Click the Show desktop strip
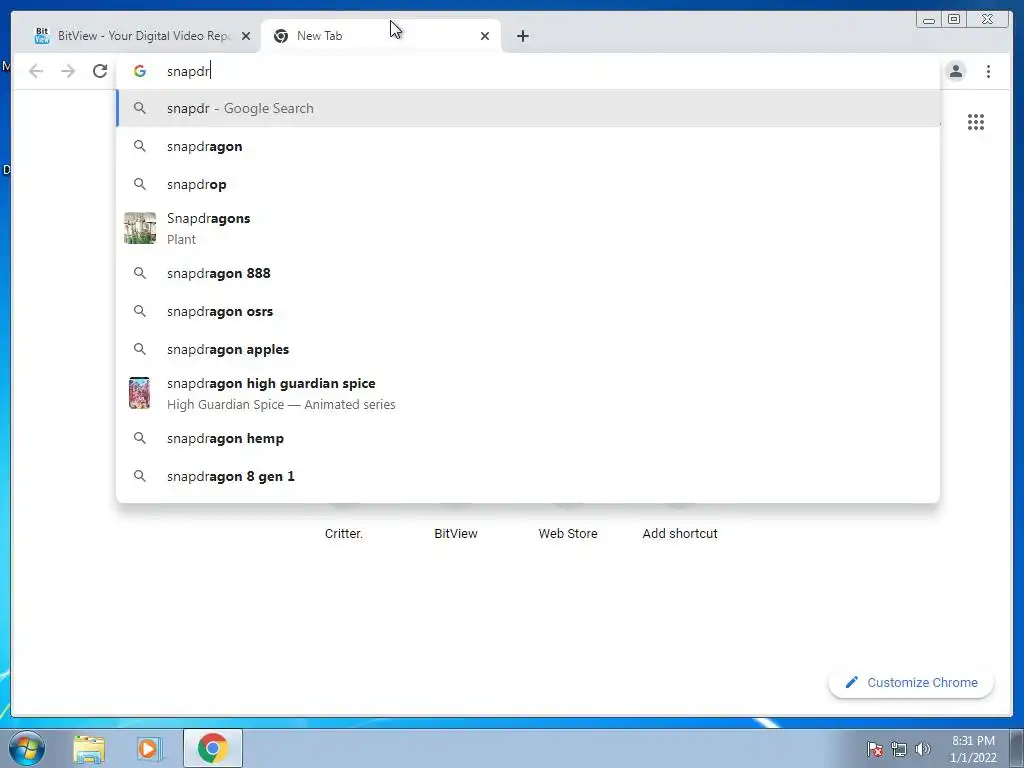1024x768 pixels. click(x=1017, y=748)
